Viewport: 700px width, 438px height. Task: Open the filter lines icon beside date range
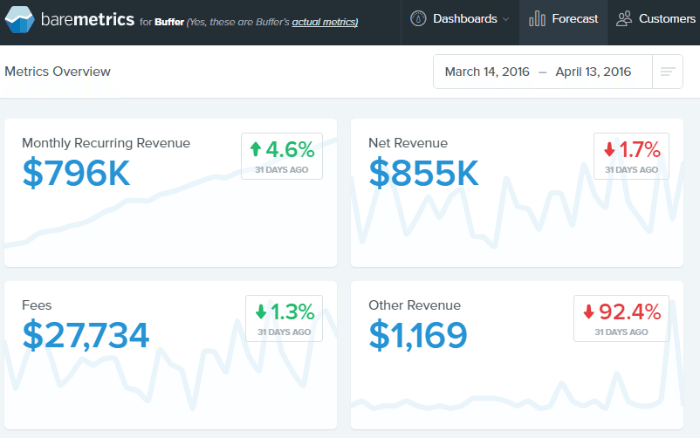tap(667, 72)
